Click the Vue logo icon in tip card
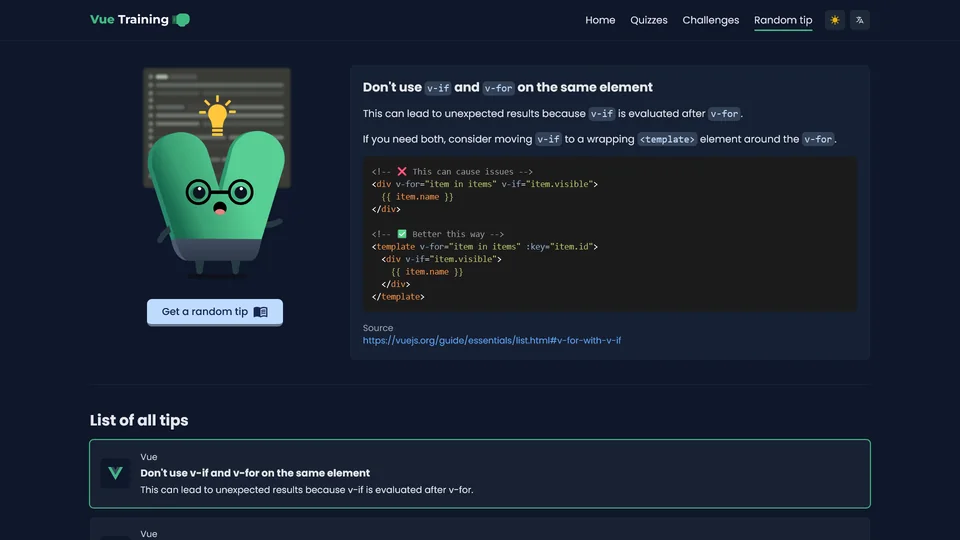This screenshot has width=960, height=540. (x=115, y=473)
